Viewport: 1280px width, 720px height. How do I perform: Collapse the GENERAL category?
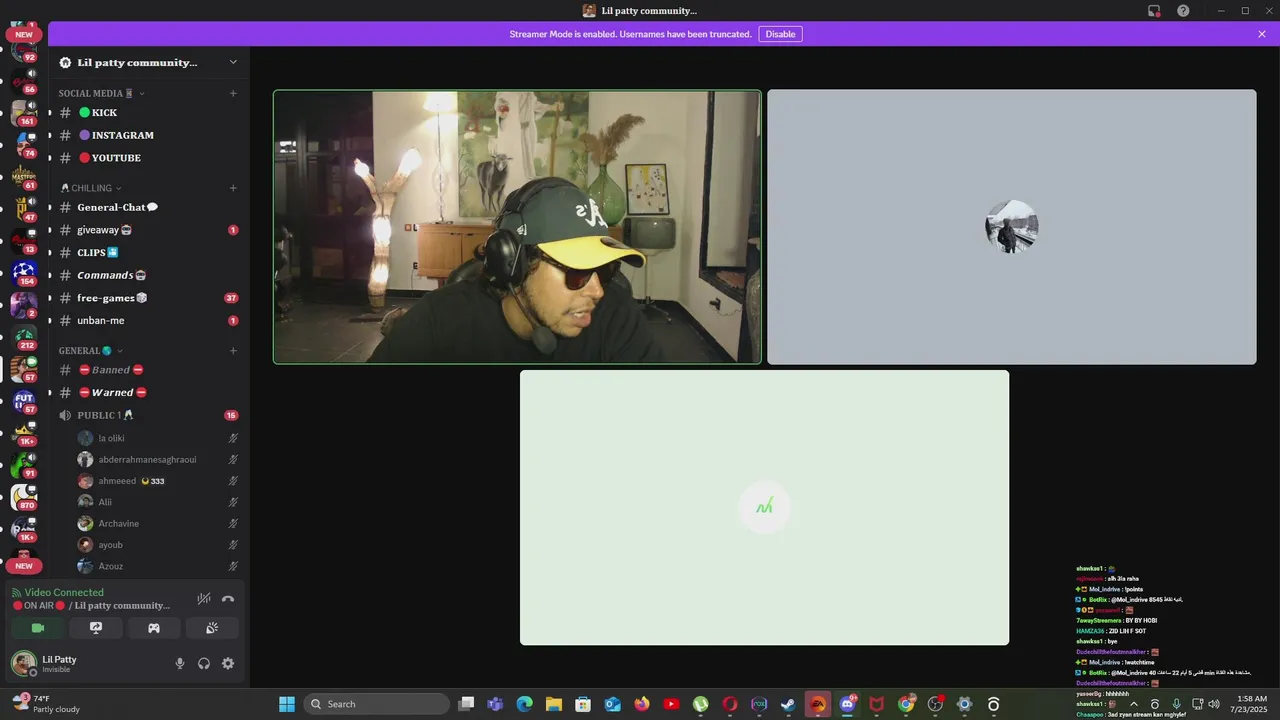91,351
